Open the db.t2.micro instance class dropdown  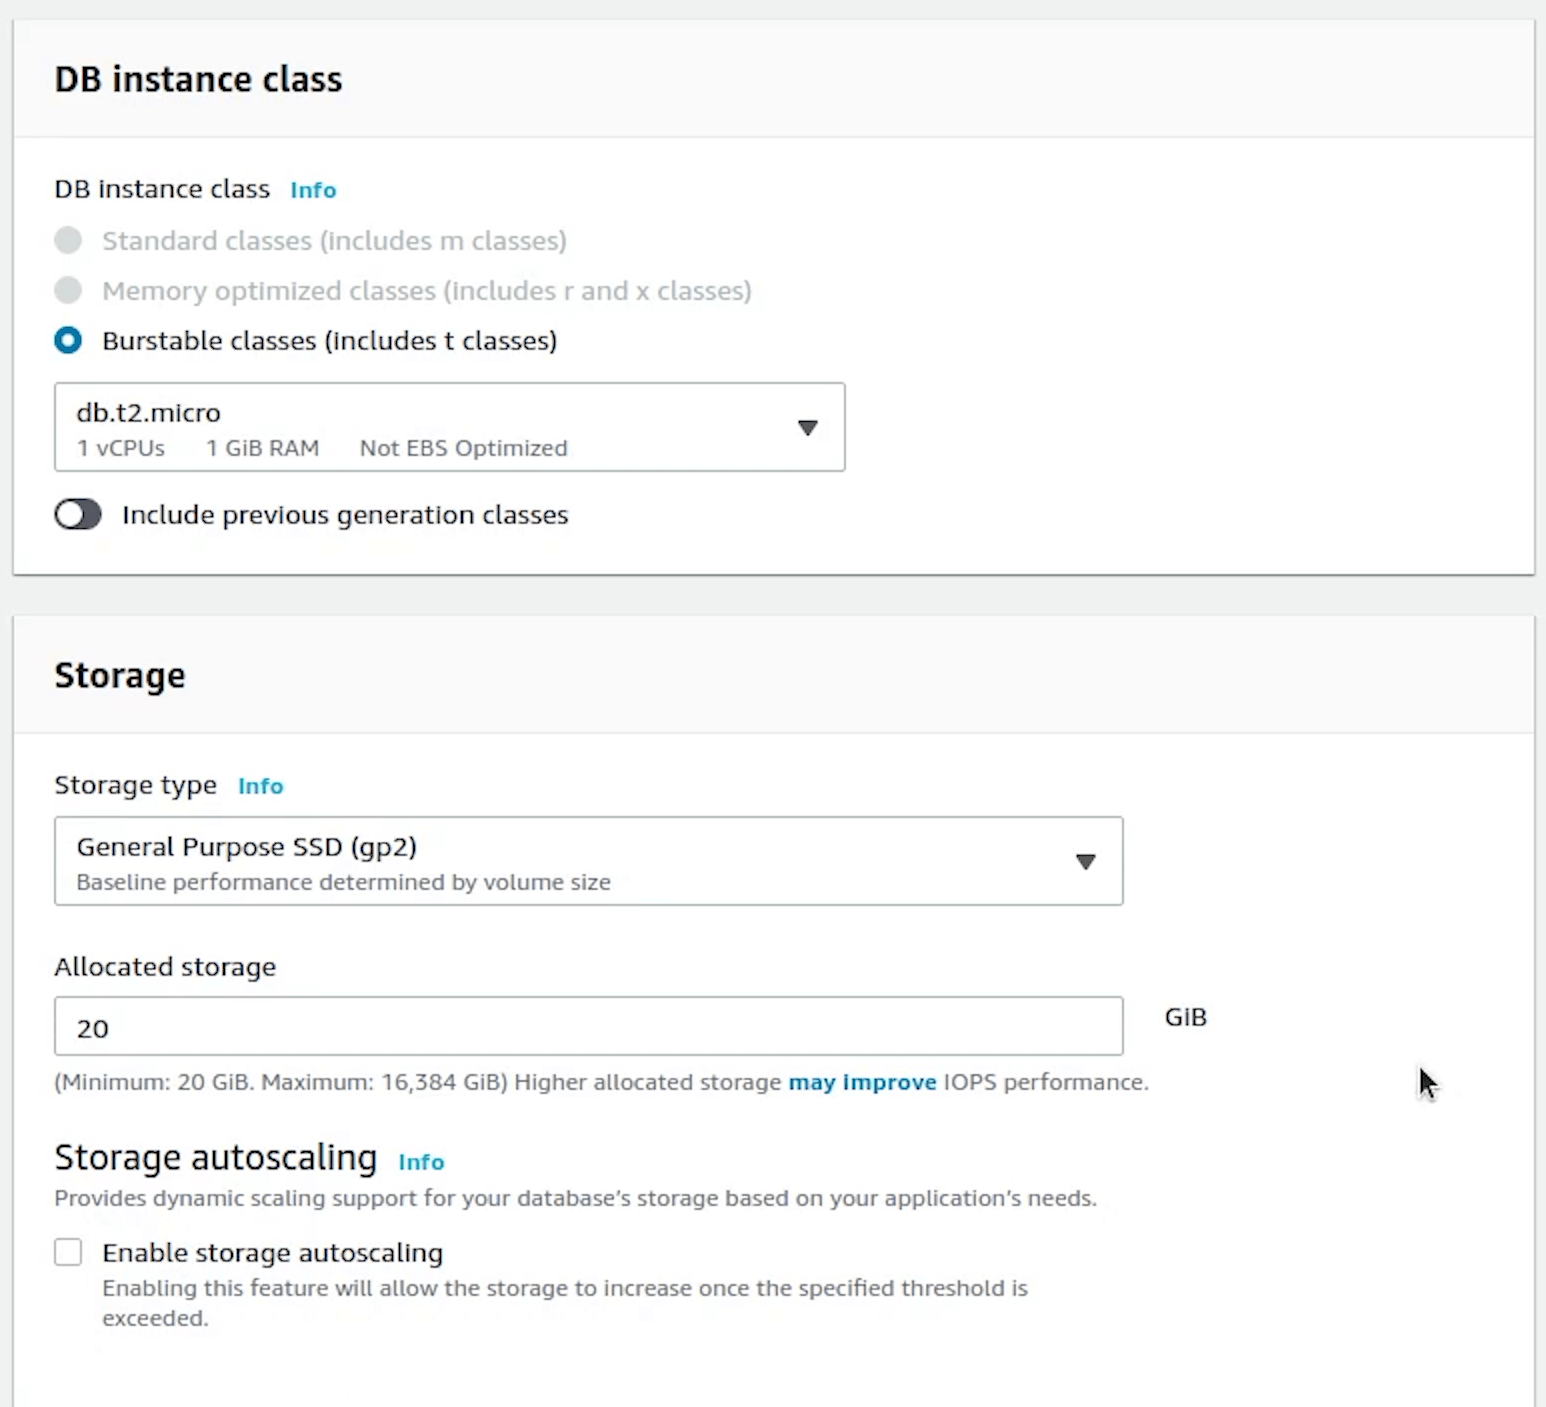pyautogui.click(x=430, y=427)
